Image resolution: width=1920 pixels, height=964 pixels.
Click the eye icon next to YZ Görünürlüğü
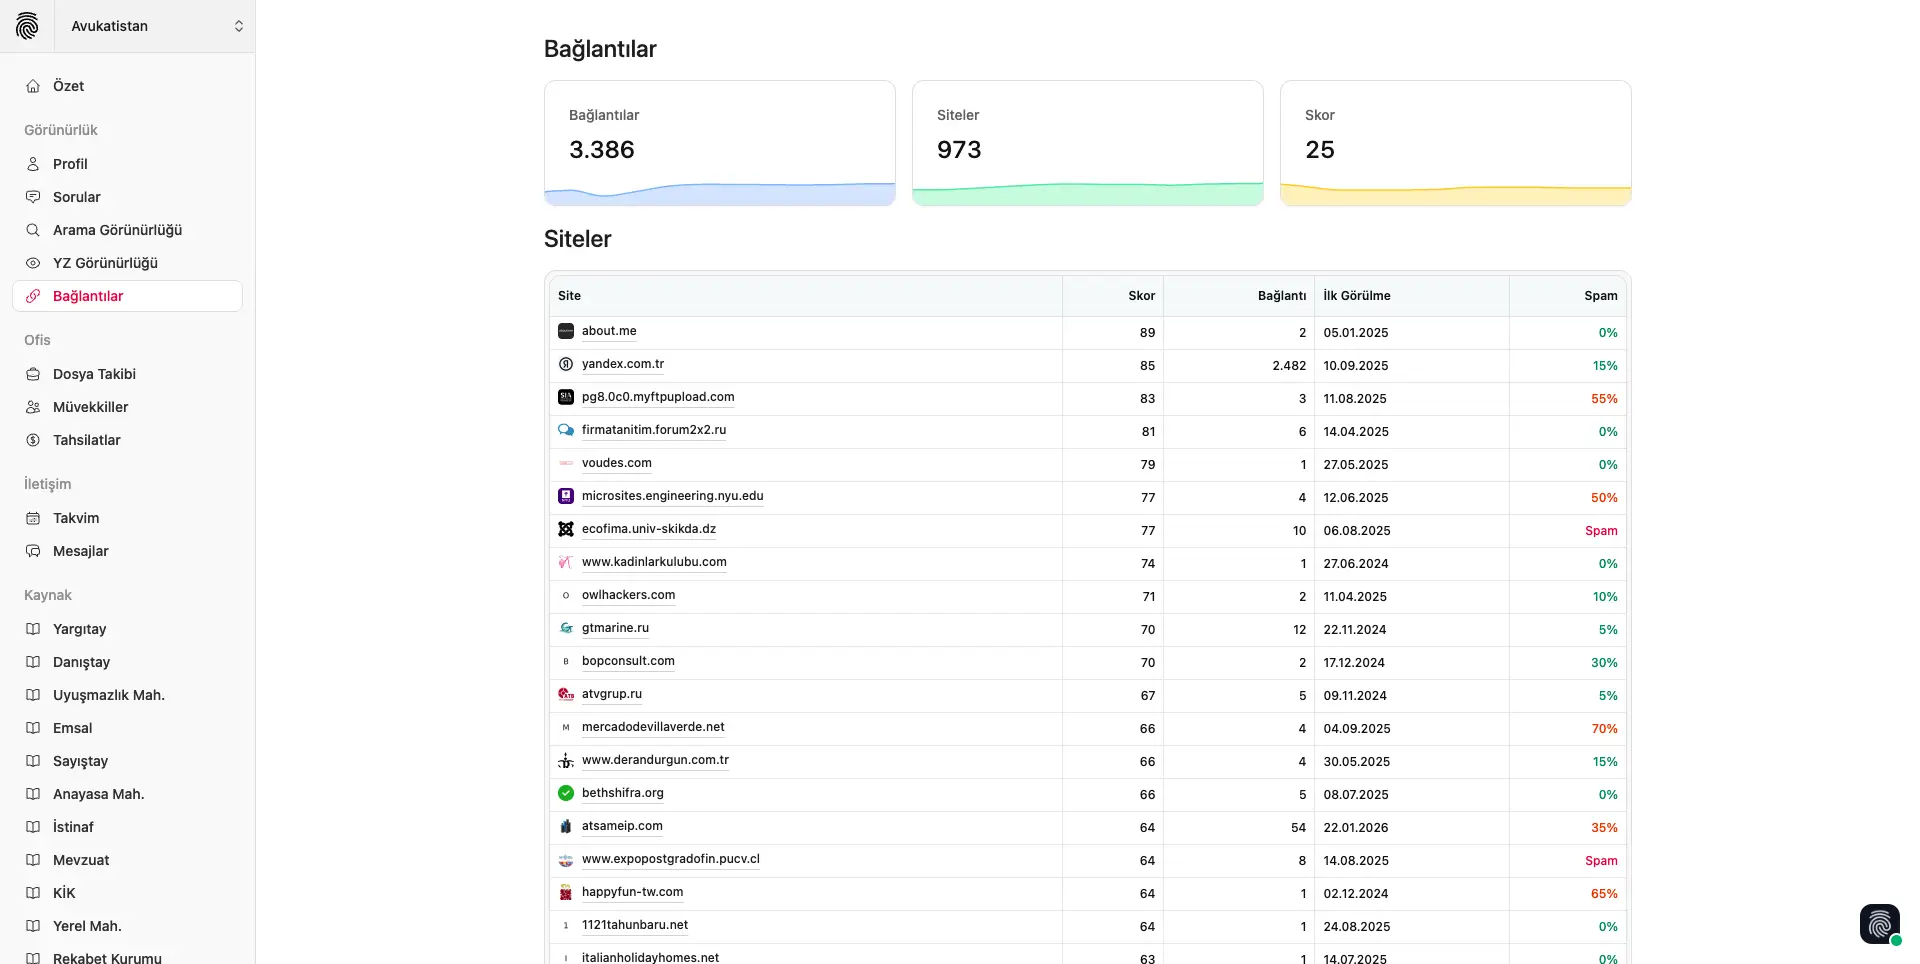(33, 263)
